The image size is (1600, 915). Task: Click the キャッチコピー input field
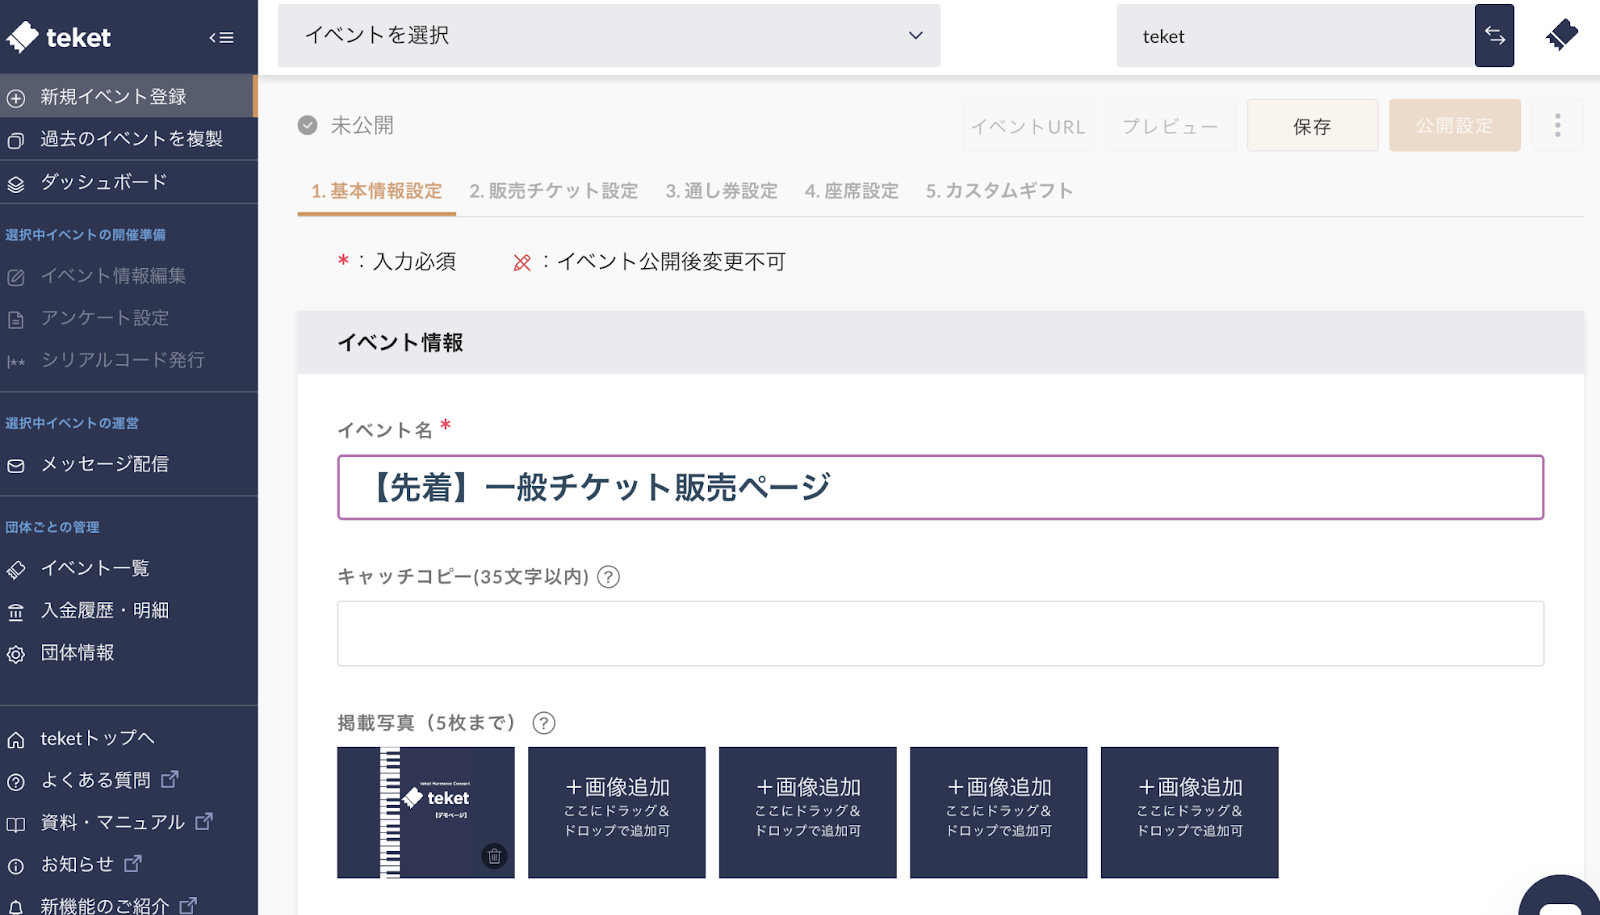(940, 633)
